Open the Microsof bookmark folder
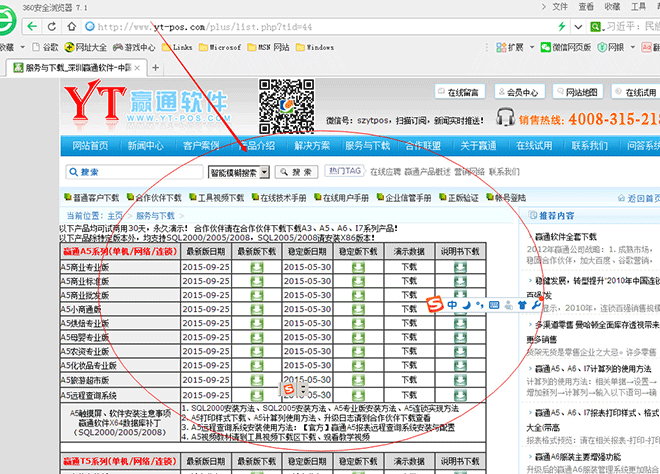Viewport: 660px width, 474px height. tap(220, 47)
